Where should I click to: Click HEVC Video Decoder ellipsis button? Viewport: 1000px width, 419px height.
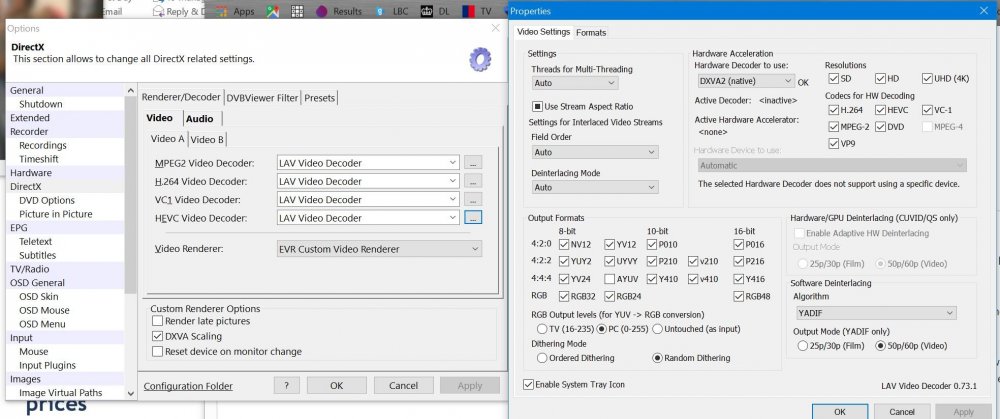tap(473, 217)
